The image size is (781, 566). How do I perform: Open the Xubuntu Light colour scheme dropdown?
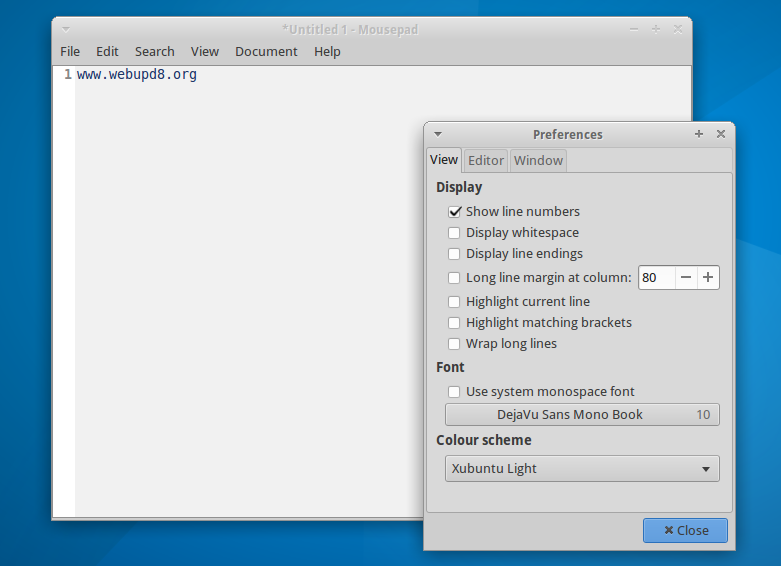click(x=582, y=468)
